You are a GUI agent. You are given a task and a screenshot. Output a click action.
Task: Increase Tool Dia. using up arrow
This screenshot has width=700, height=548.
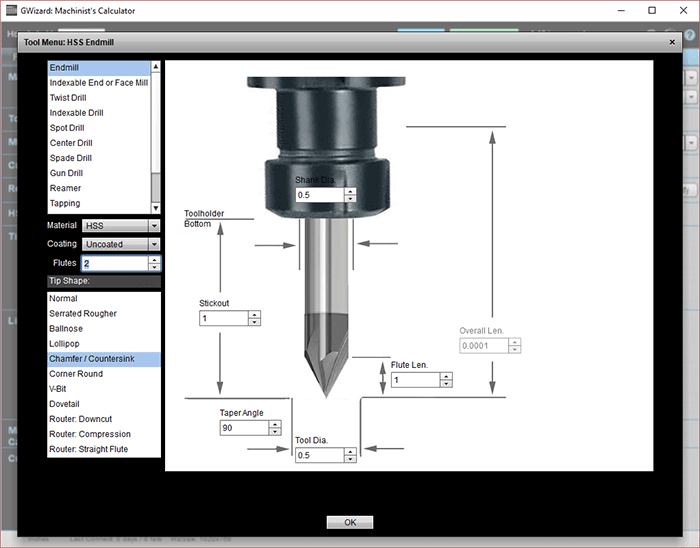point(349,451)
